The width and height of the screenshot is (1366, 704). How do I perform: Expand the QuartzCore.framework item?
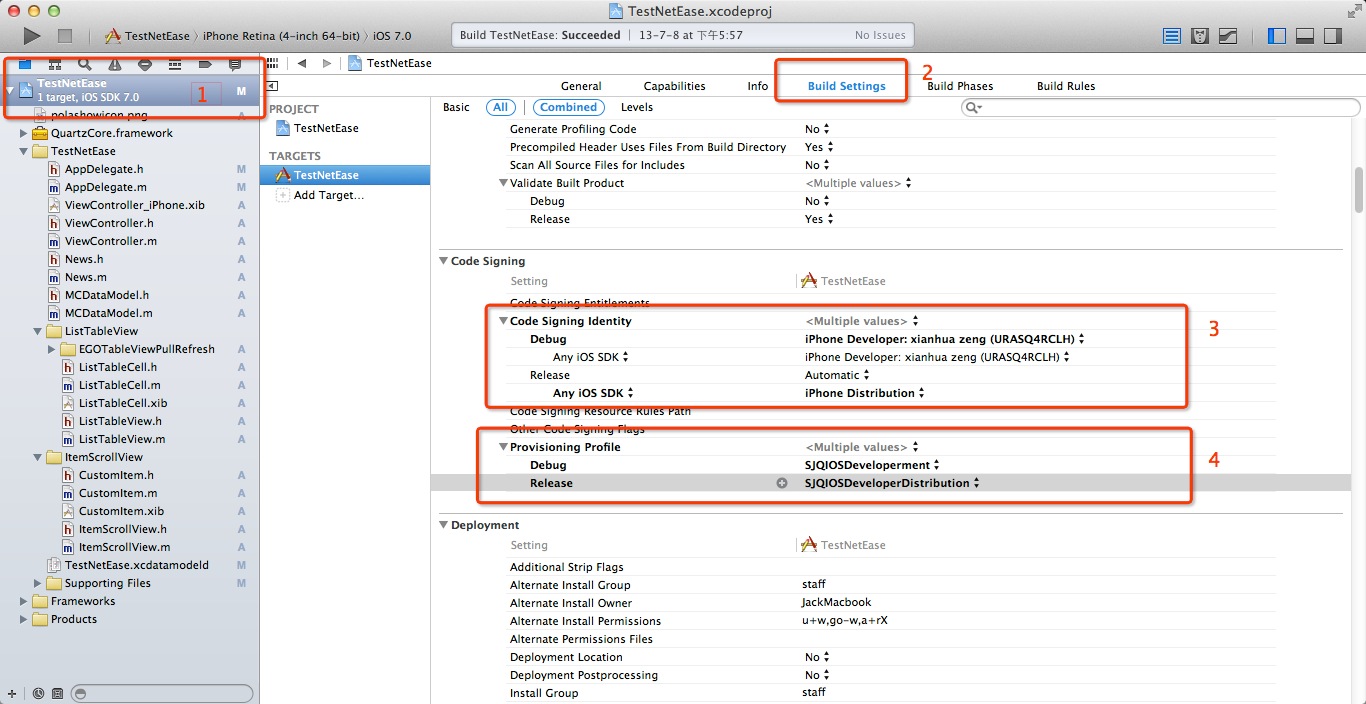click(x=24, y=133)
